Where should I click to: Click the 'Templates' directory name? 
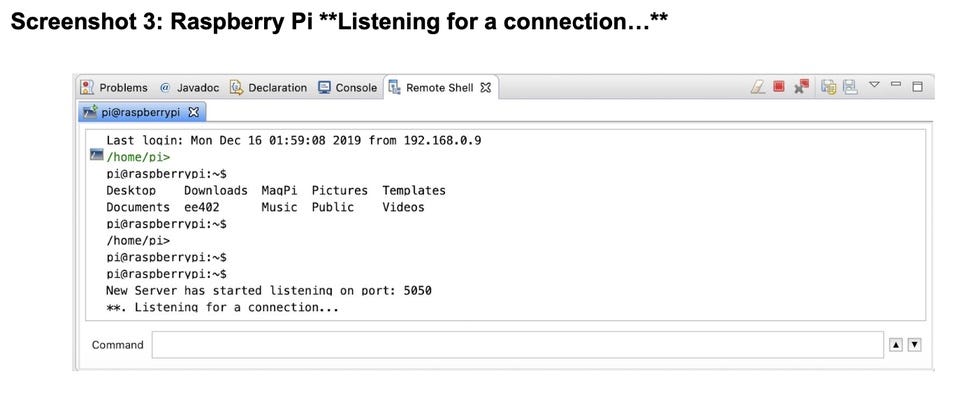click(x=414, y=190)
